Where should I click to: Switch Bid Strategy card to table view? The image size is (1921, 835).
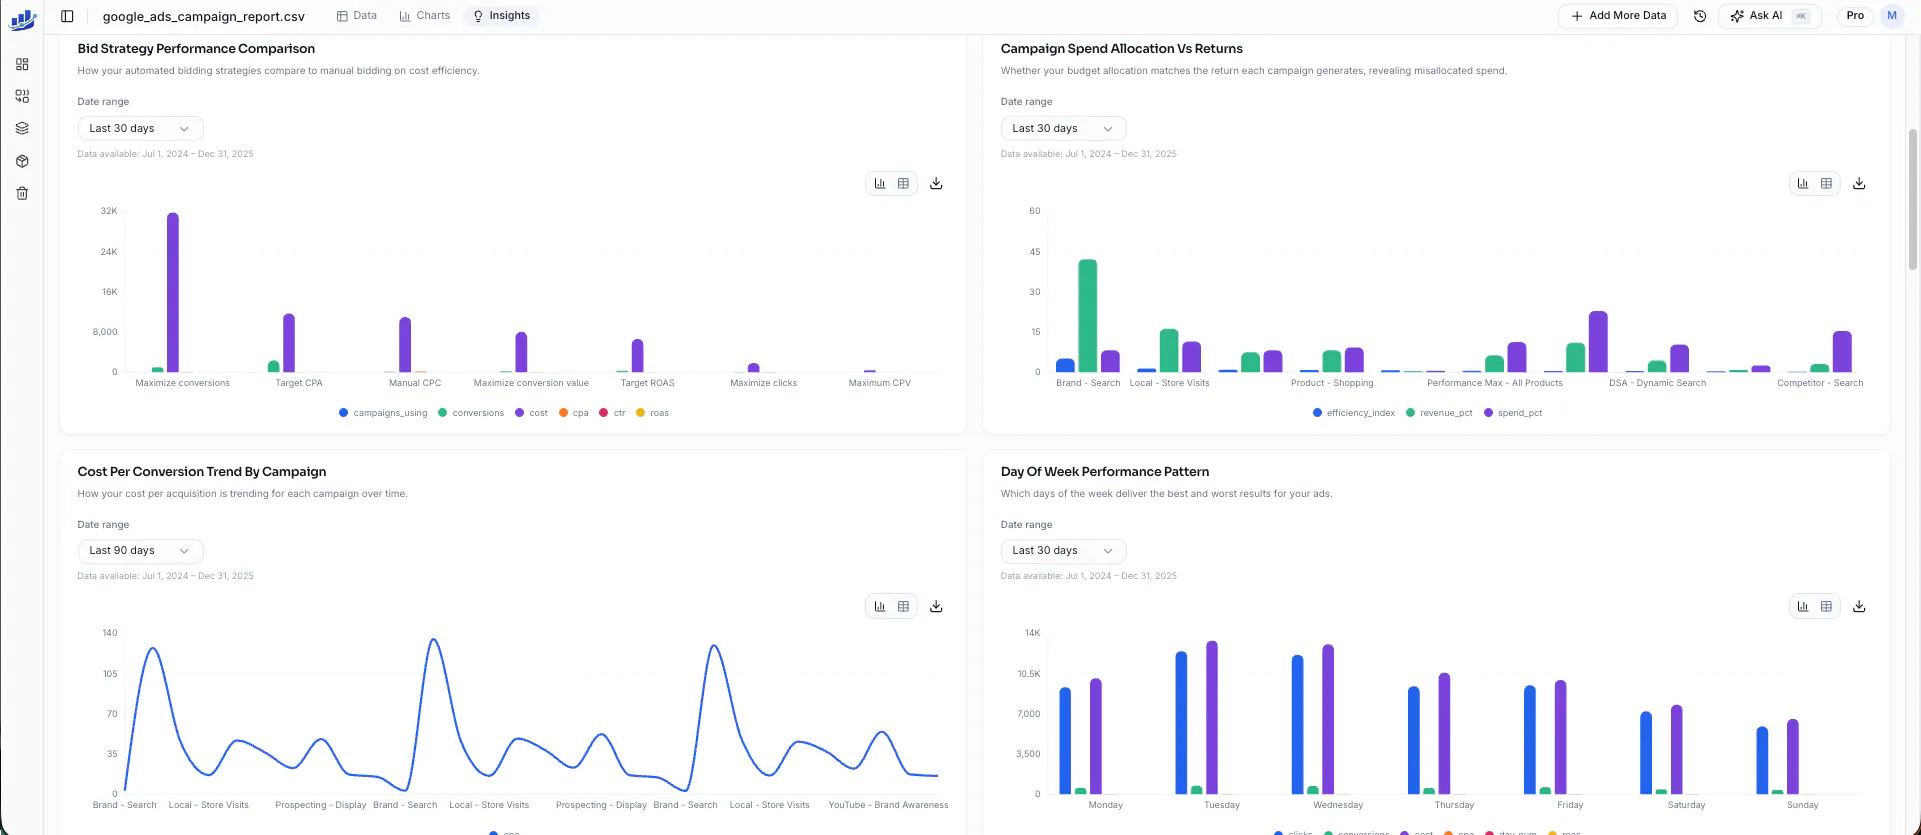903,184
